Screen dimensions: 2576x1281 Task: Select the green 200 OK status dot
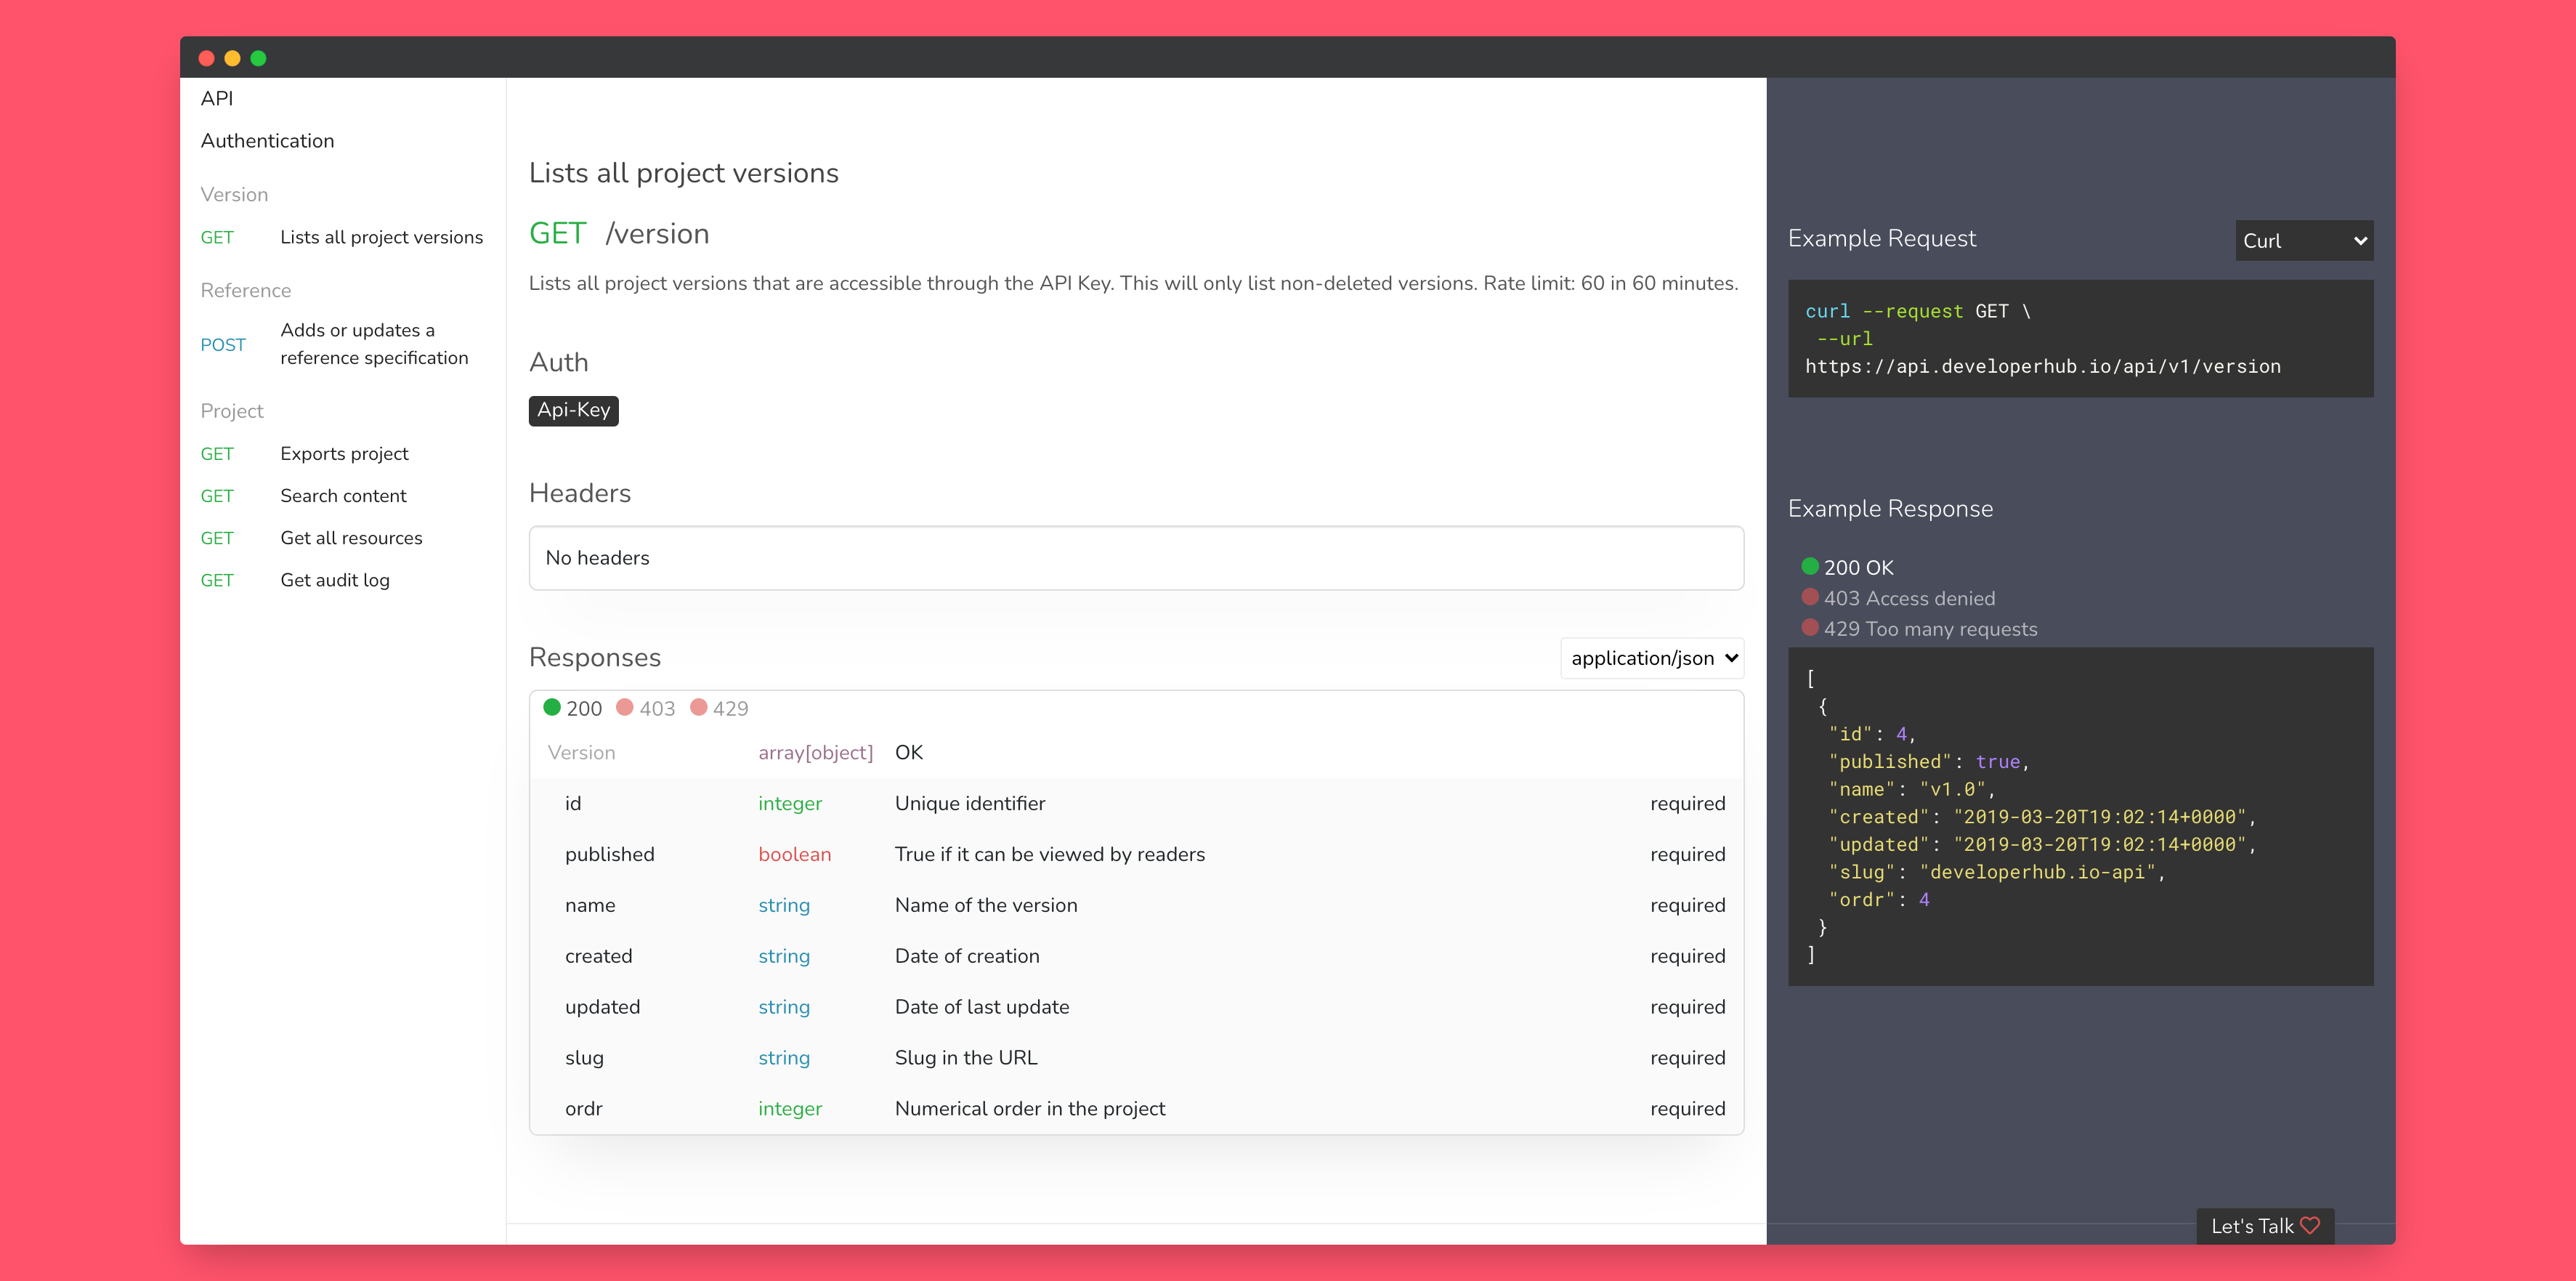click(x=1809, y=566)
